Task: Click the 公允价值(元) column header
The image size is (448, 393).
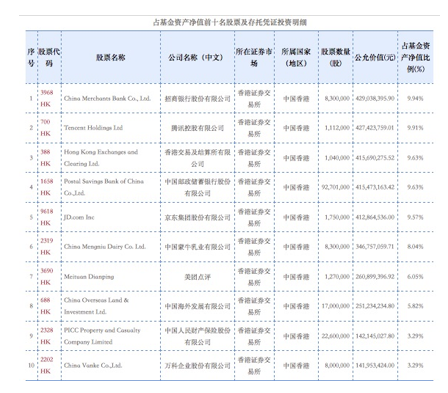Action: [375, 57]
